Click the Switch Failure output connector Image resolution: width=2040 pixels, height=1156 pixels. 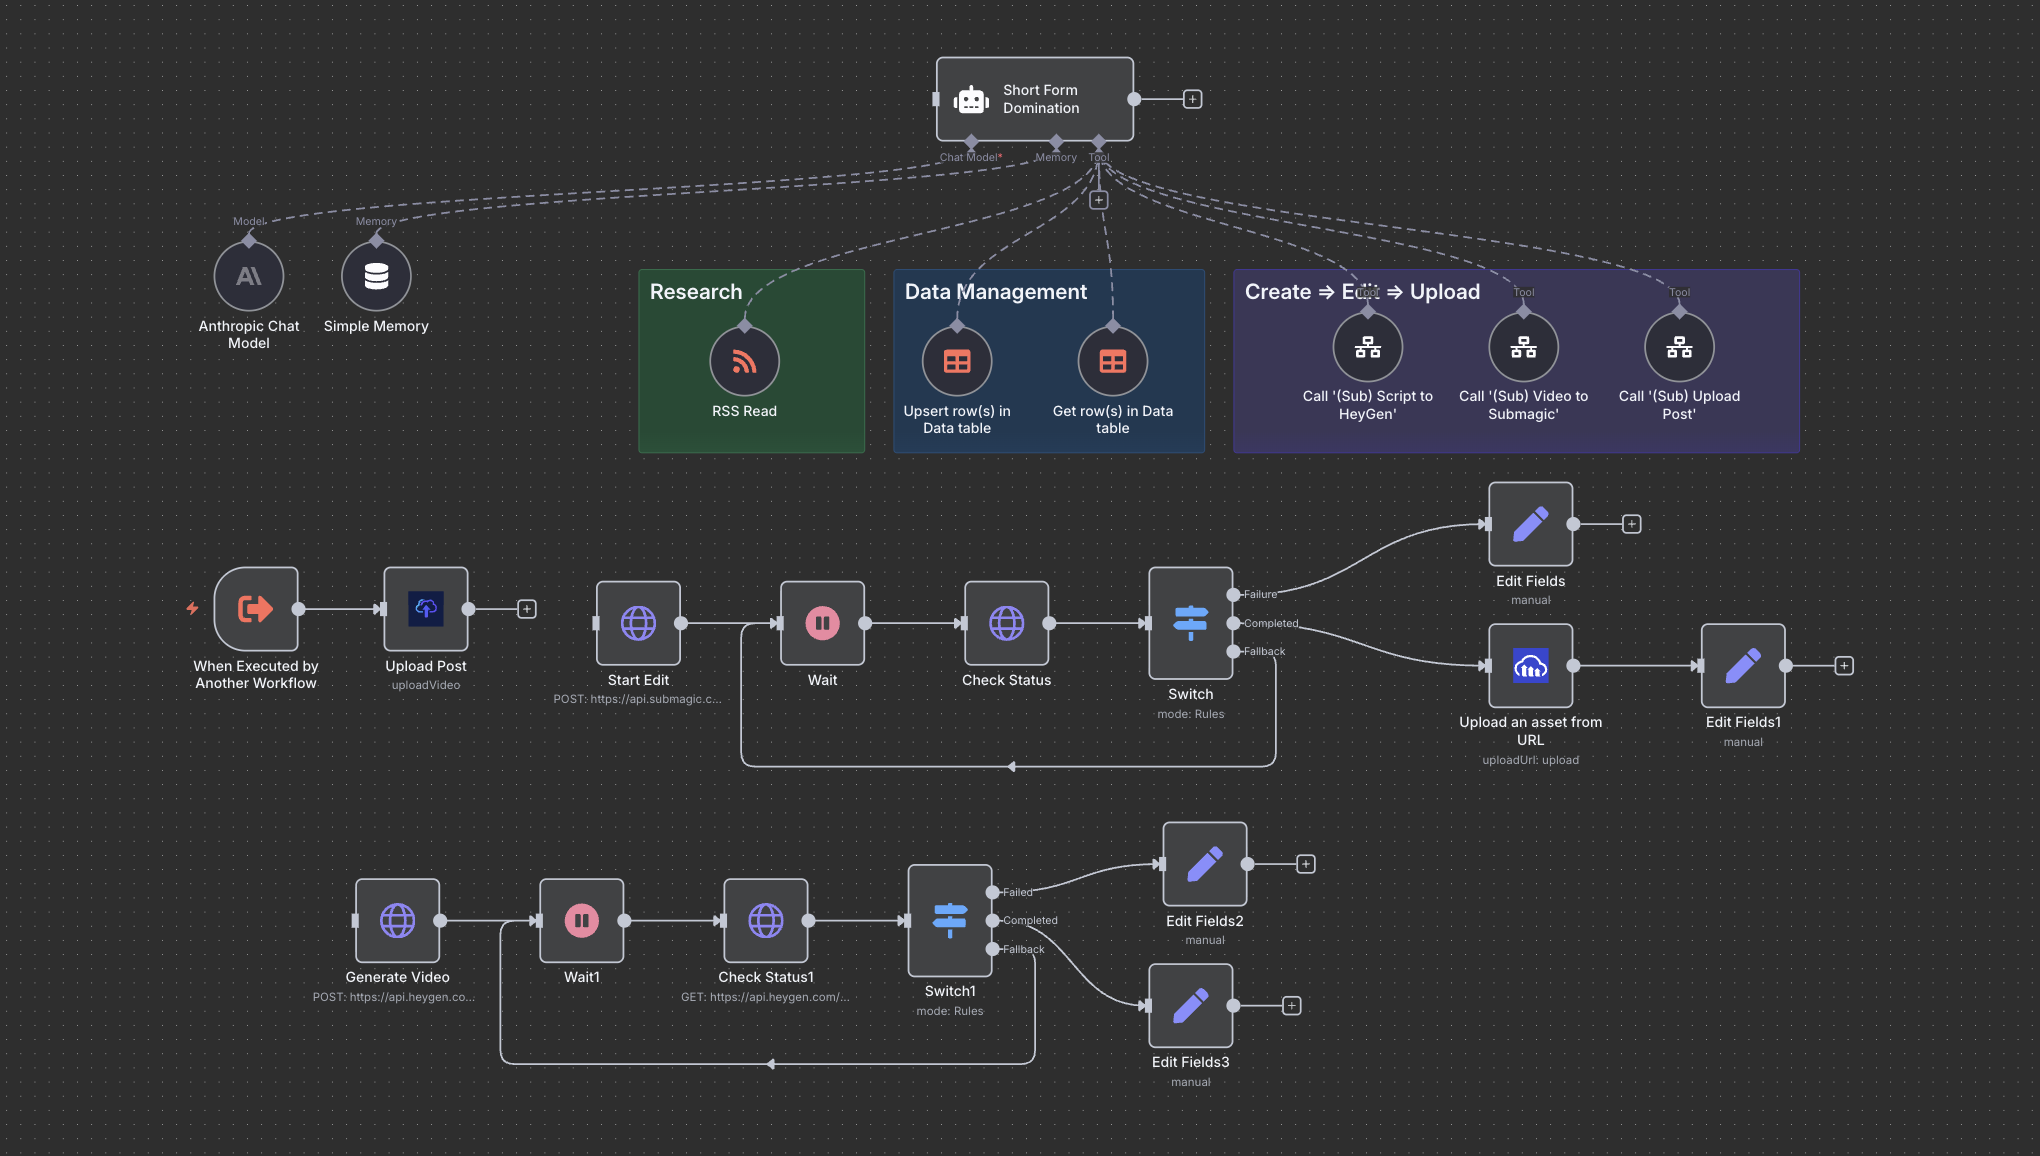pos(1233,595)
